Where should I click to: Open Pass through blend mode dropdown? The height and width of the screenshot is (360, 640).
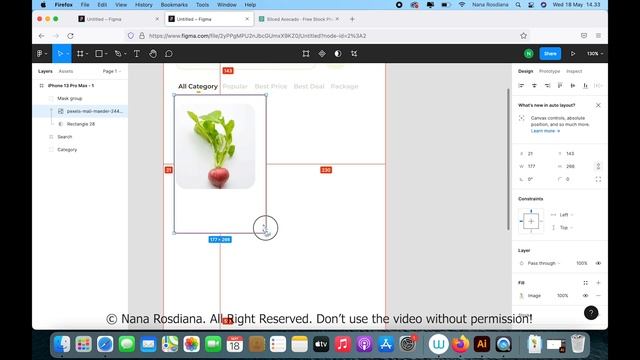(x=544, y=263)
